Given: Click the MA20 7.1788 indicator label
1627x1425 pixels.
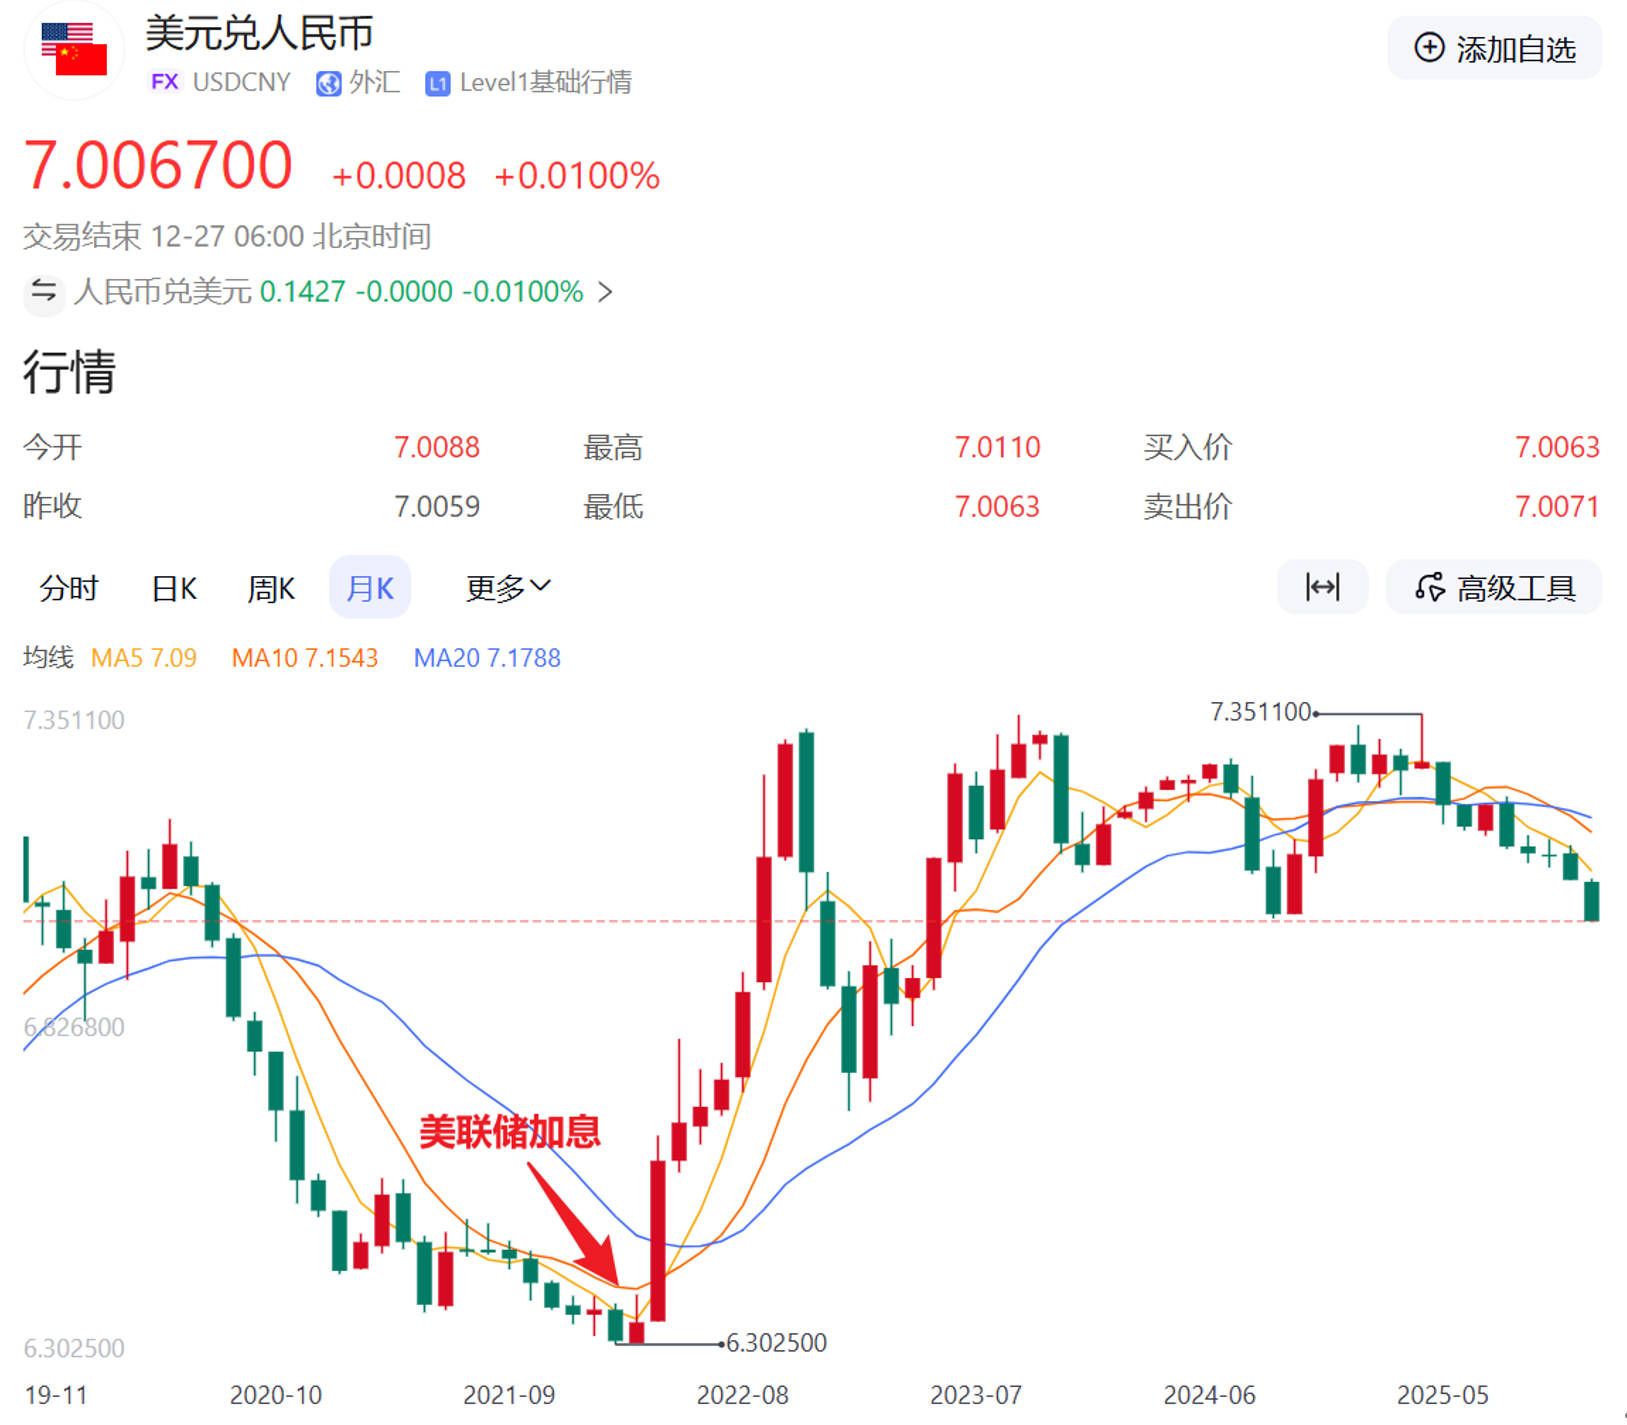Looking at the screenshot, I should (487, 658).
